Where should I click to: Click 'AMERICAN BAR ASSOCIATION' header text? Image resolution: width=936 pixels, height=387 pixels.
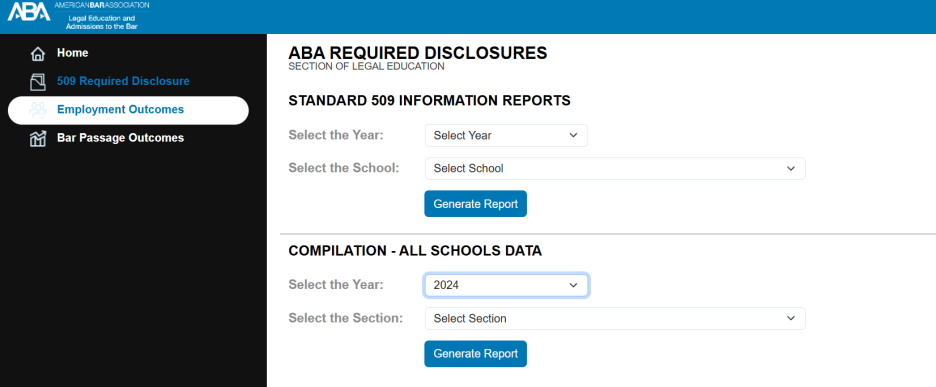tap(101, 5)
